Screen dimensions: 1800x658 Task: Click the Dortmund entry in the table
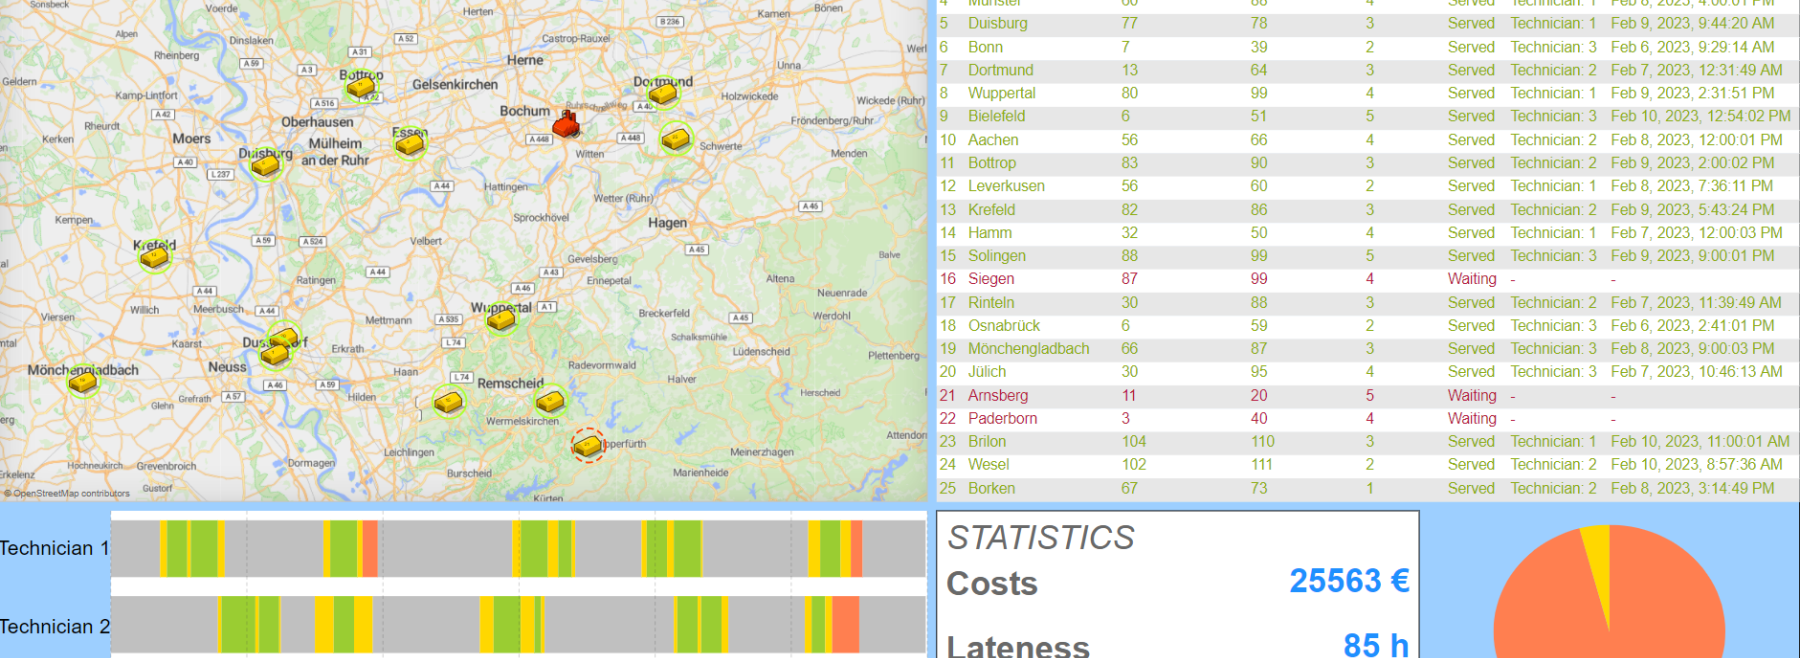pyautogui.click(x=1001, y=70)
